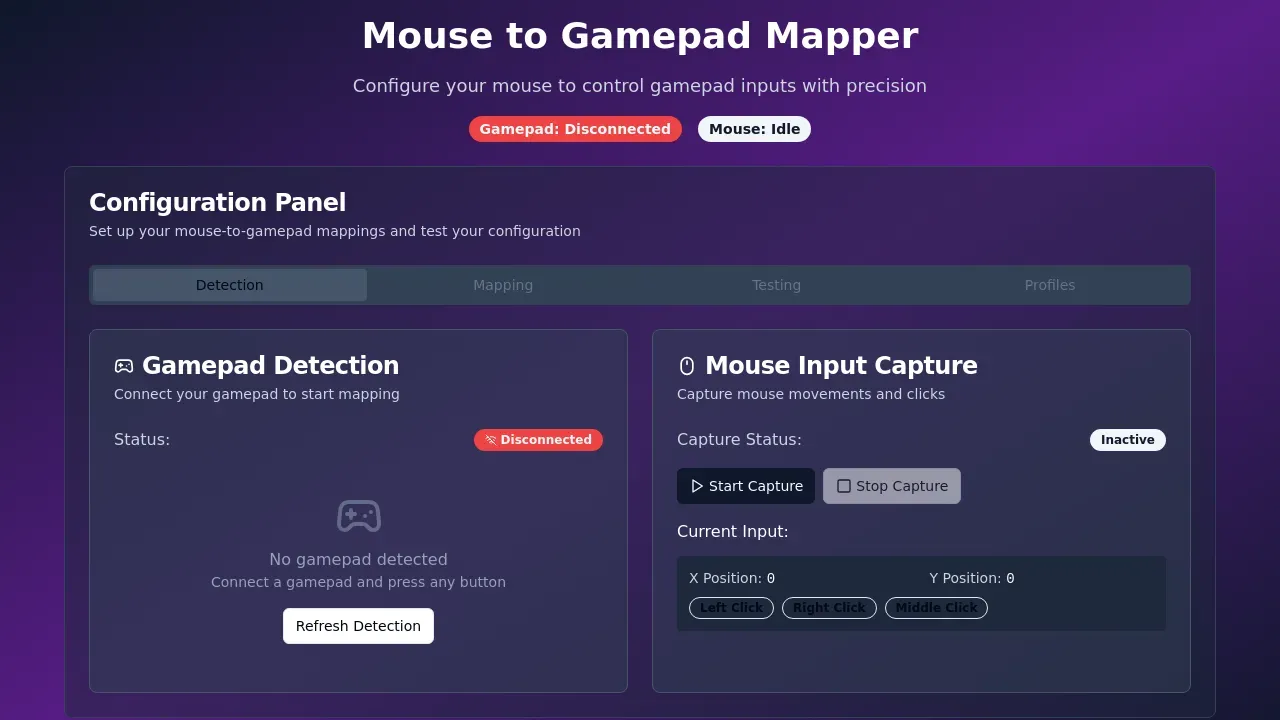Click the Inactive capture status badge
The height and width of the screenshot is (720, 1280).
point(1127,439)
